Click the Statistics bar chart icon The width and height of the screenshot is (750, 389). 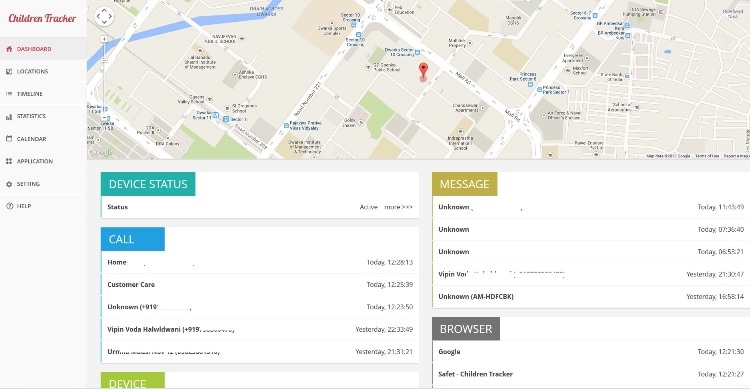[9, 116]
